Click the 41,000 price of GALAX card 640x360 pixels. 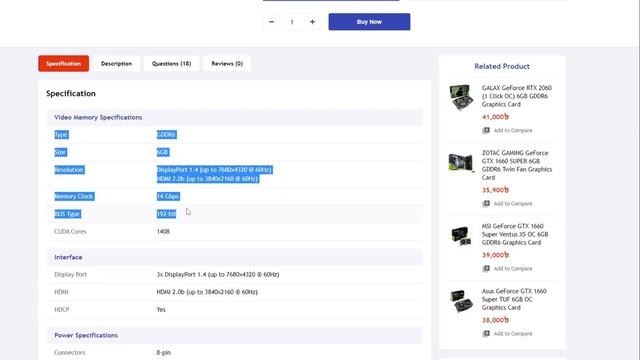click(495, 117)
